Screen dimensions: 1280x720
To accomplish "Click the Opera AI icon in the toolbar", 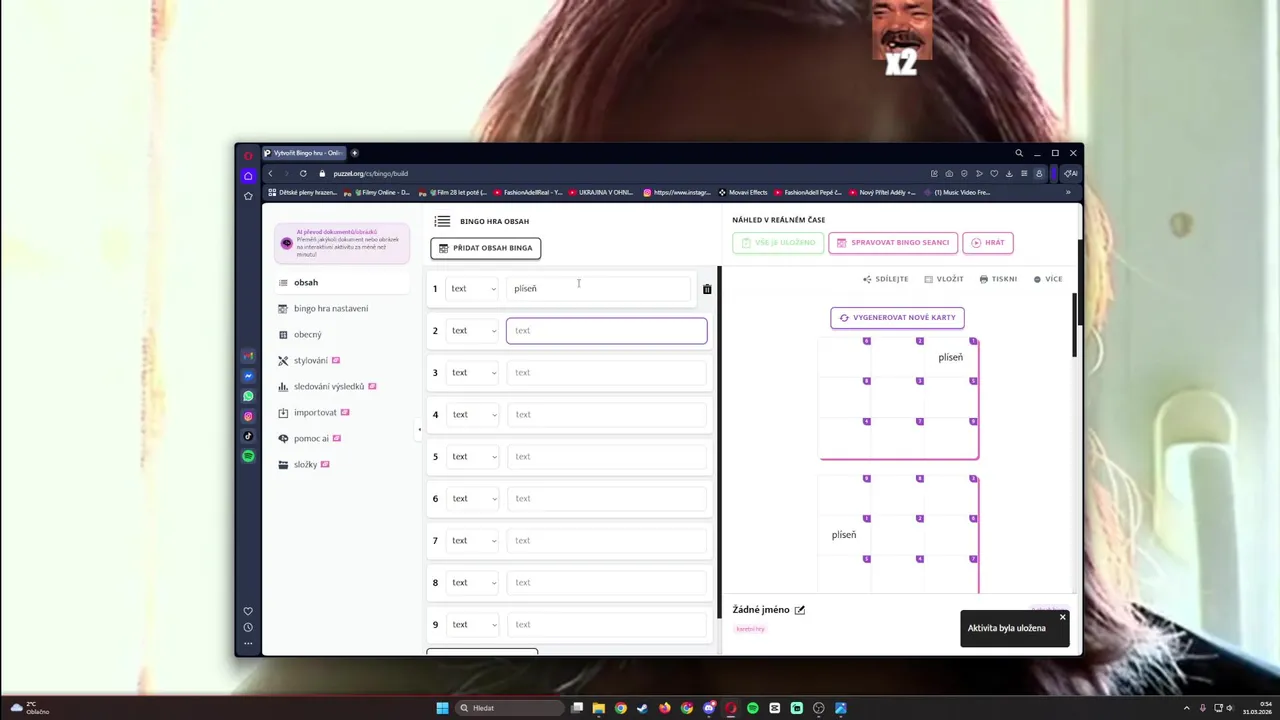I will [x=1070, y=173].
